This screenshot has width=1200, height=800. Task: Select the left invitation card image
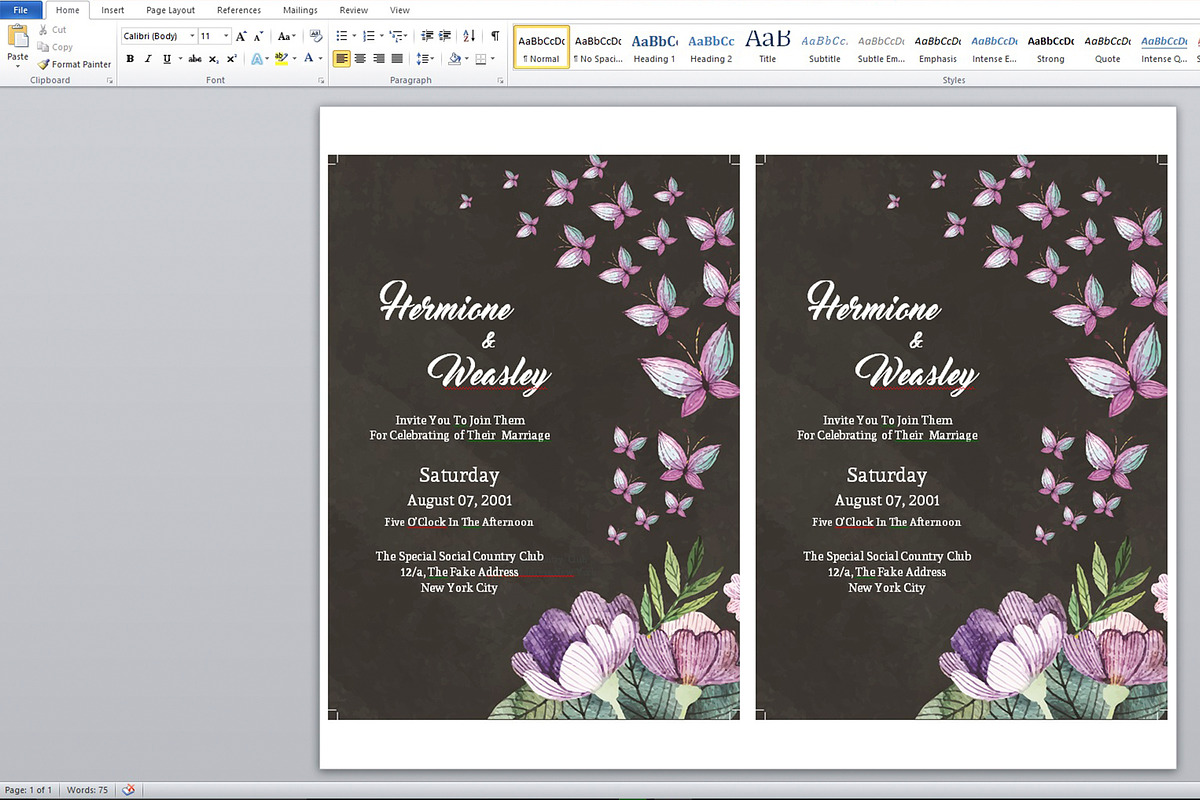click(x=534, y=437)
